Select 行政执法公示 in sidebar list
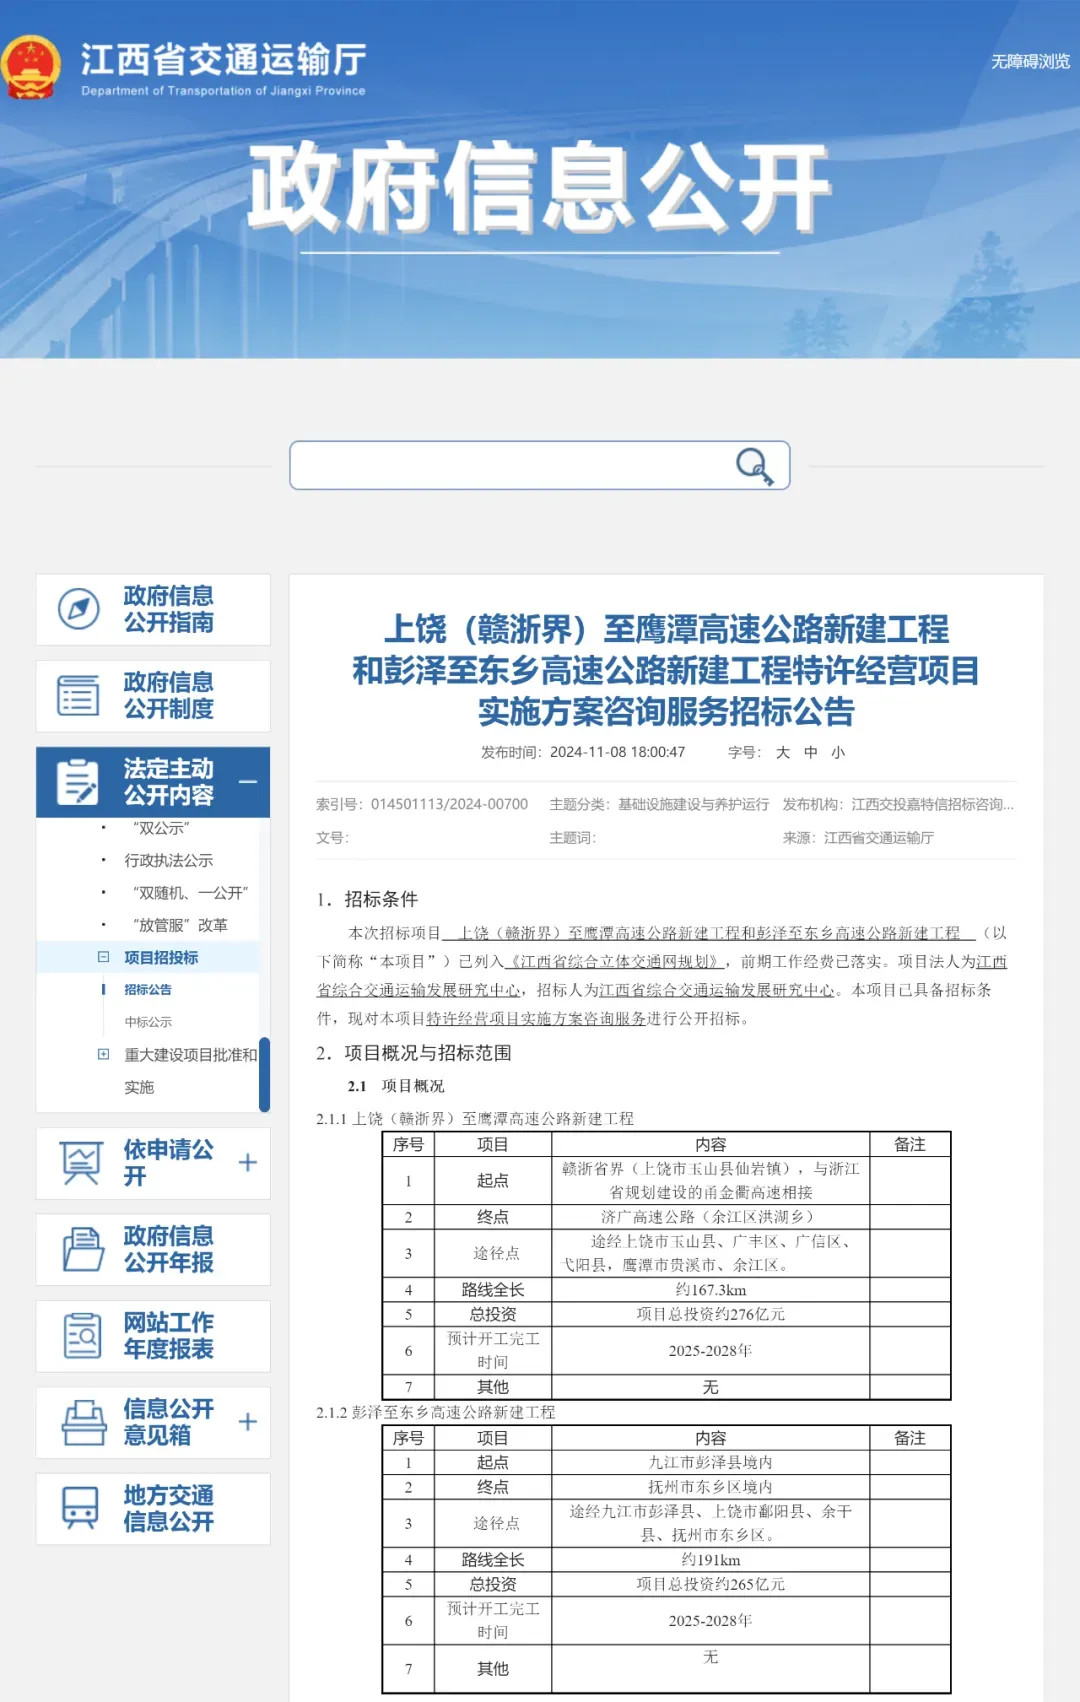 tap(168, 860)
